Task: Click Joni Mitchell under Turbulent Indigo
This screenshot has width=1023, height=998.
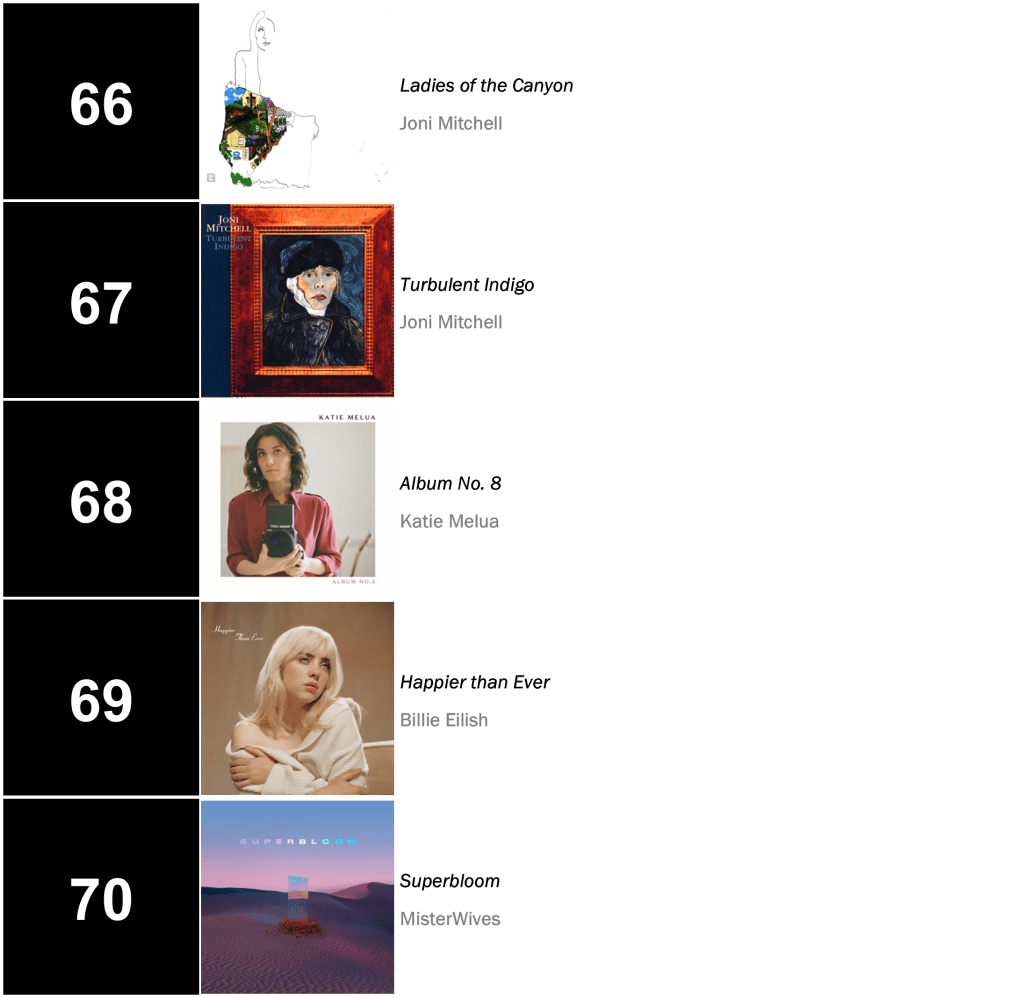Action: coord(450,322)
